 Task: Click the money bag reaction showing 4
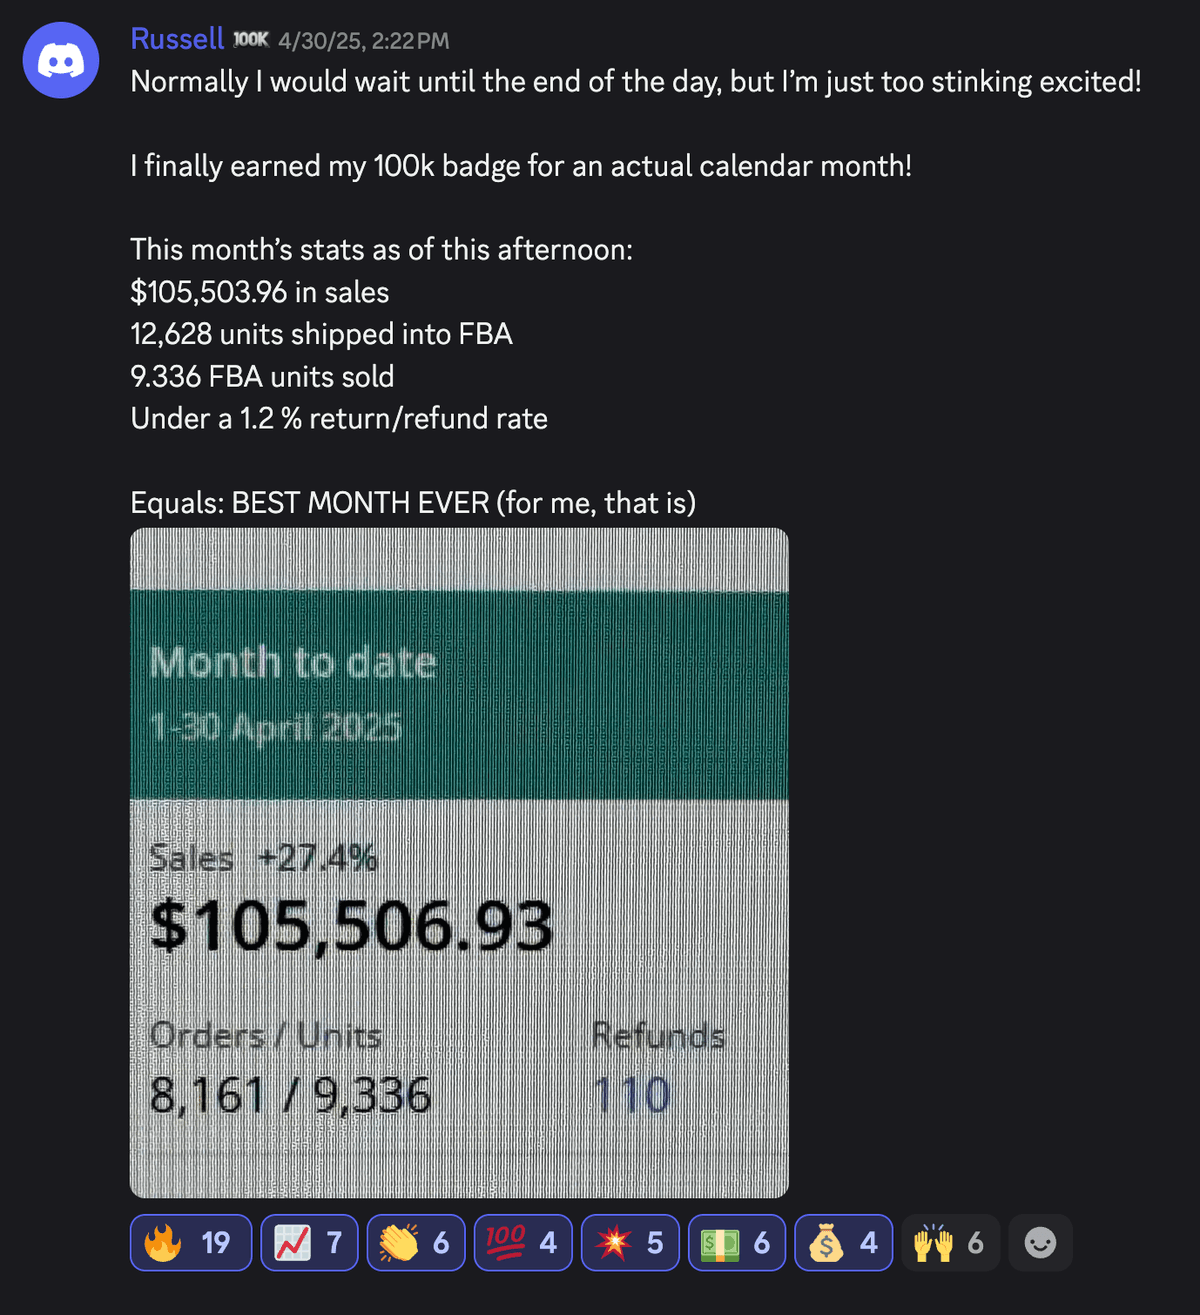[843, 1242]
